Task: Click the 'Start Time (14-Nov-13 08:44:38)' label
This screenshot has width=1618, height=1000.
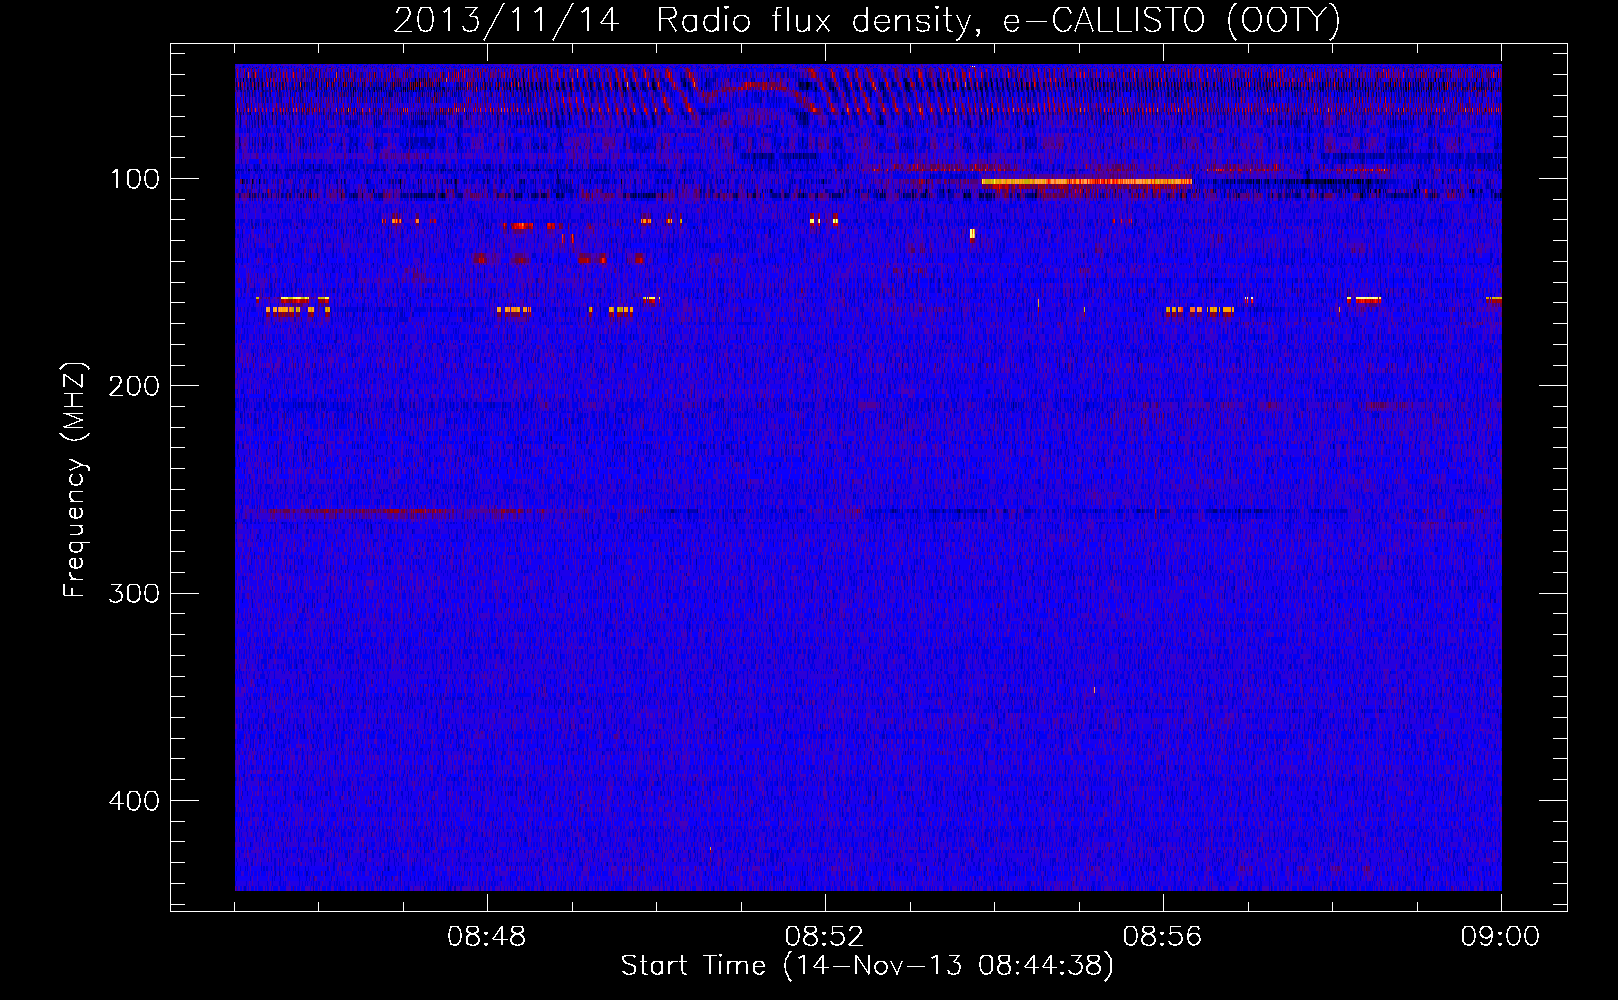Action: (867, 966)
